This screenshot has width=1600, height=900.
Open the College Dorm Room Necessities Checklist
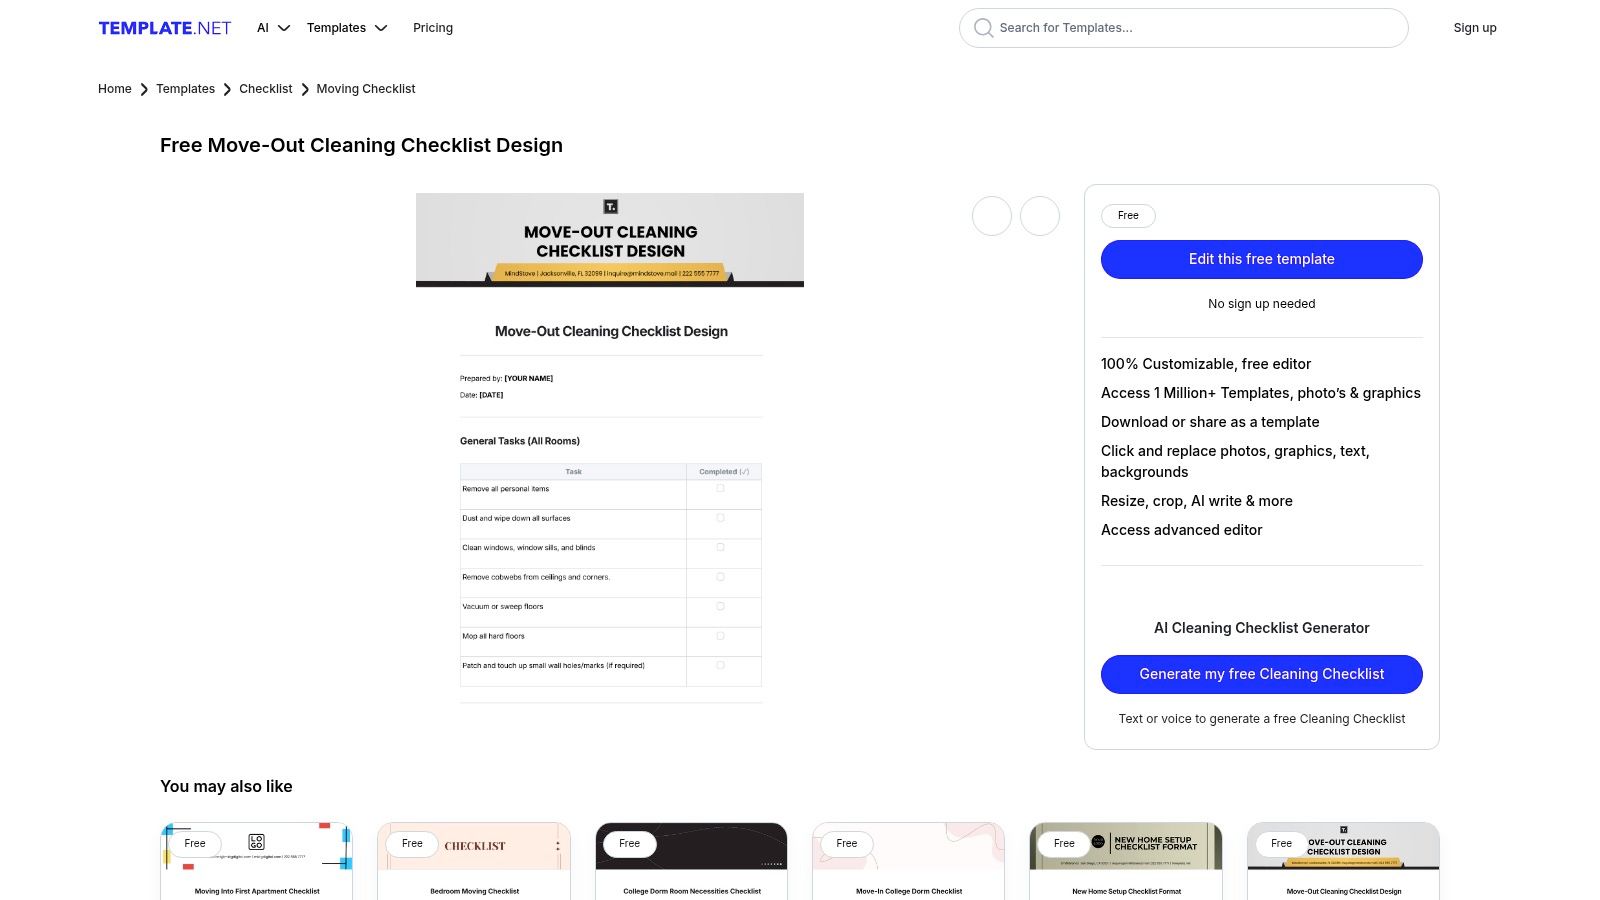coord(691,862)
